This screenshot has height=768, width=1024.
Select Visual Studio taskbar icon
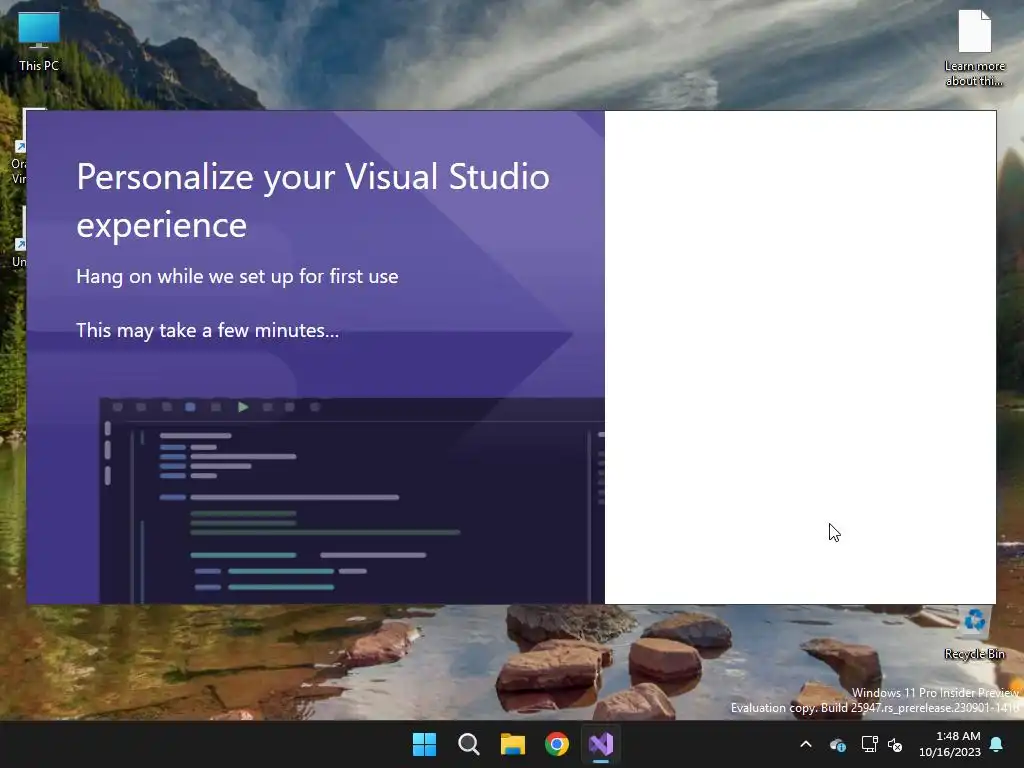[x=601, y=744]
